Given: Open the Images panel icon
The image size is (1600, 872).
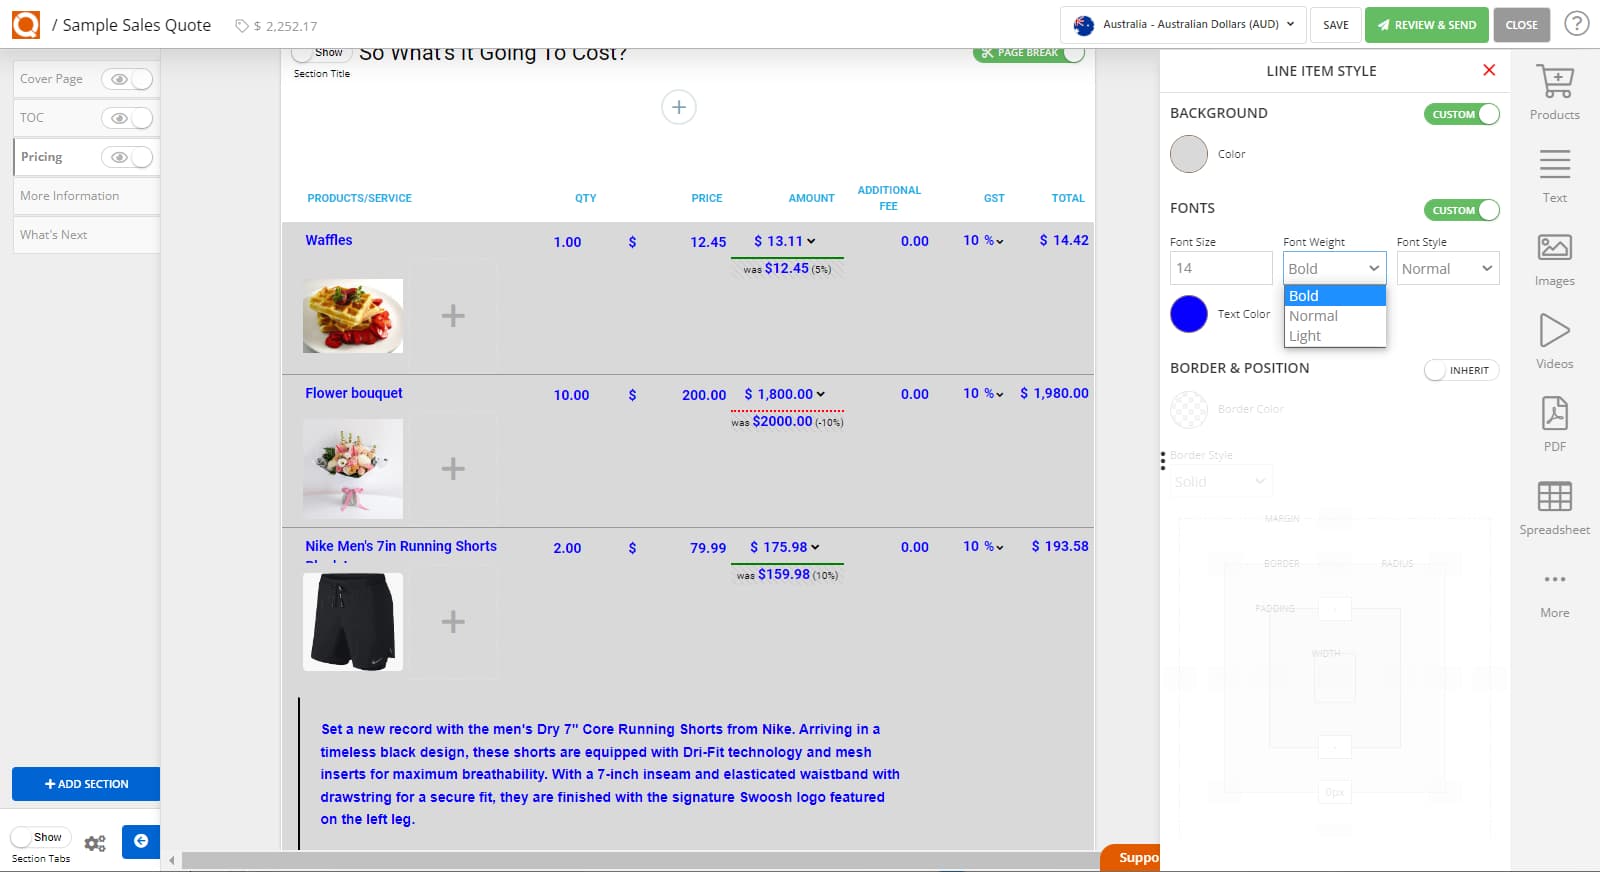Looking at the screenshot, I should click(x=1555, y=247).
